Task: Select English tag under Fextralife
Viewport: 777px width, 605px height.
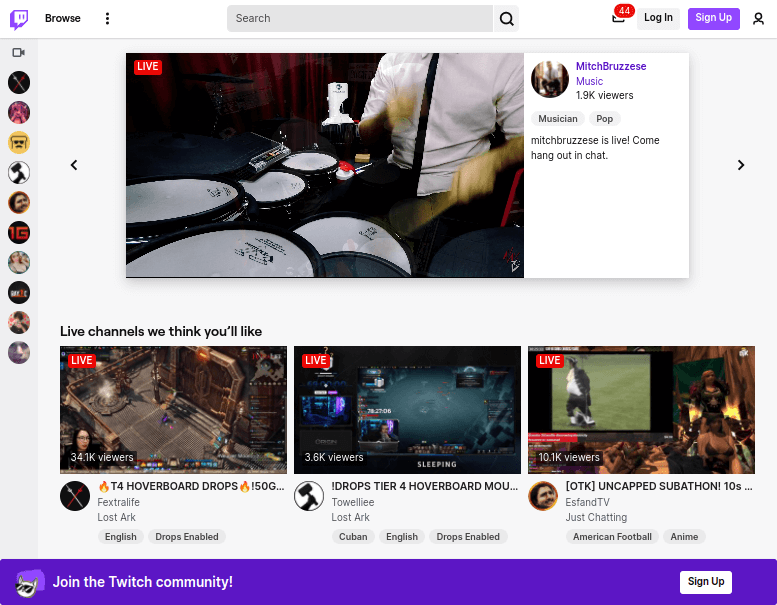Action: pyautogui.click(x=120, y=537)
